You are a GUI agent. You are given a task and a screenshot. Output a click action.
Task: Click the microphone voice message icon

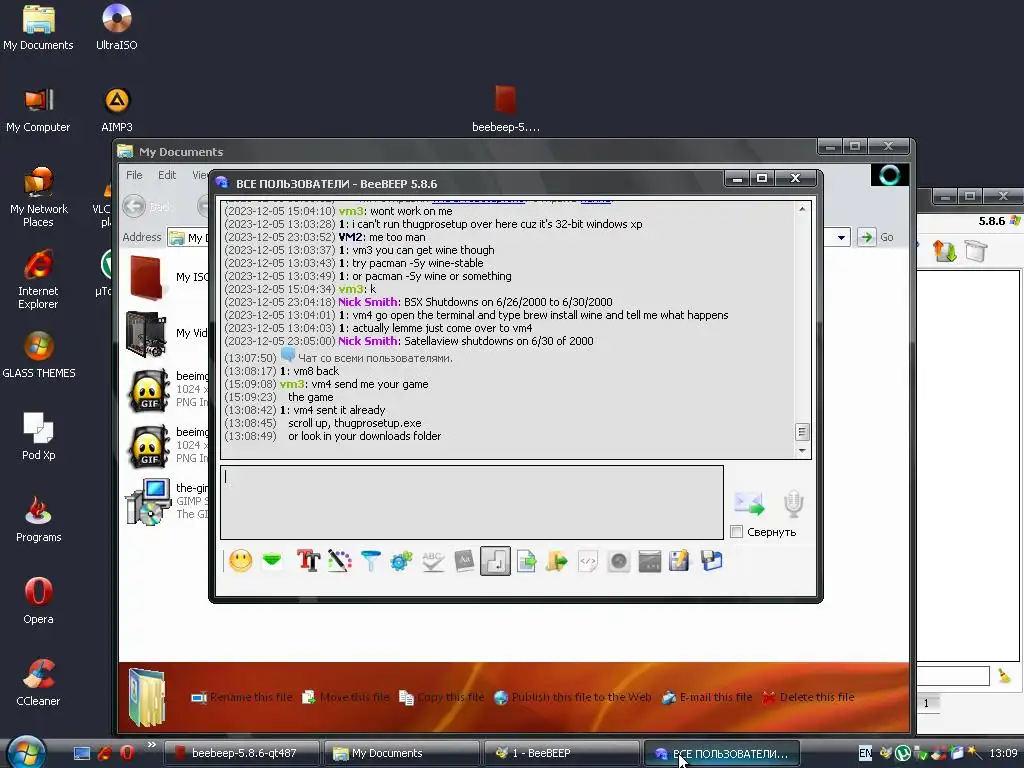[793, 503]
